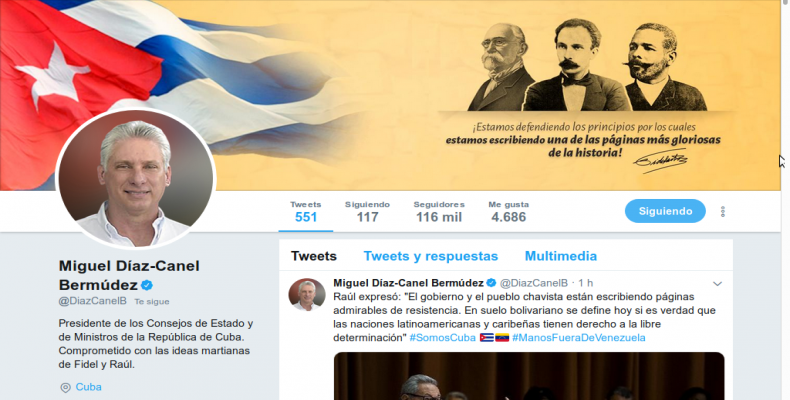Click the #ManosFueraDeVenezuela hashtag
The width and height of the screenshot is (790, 400).
coord(578,338)
